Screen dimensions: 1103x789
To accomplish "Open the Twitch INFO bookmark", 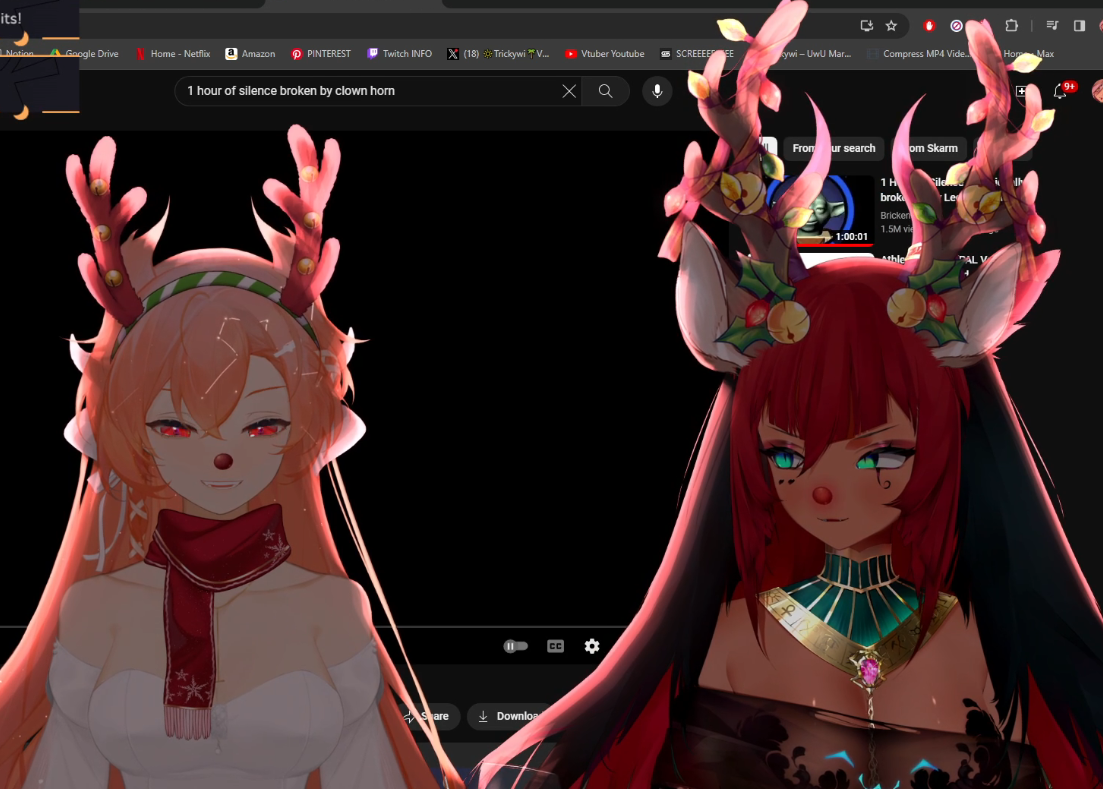I will coord(400,53).
